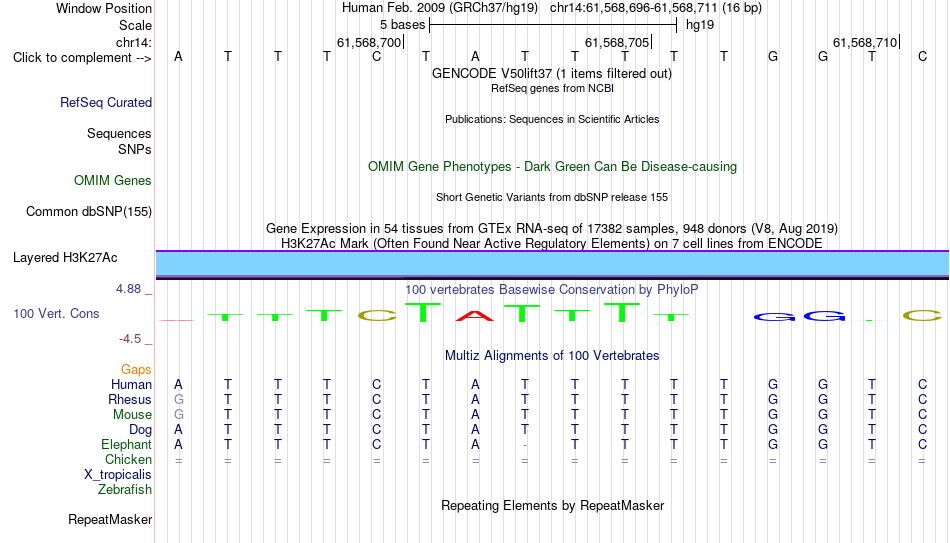Click the 100 Vert. Cons label
This screenshot has height=543, width=950.
click(x=56, y=313)
